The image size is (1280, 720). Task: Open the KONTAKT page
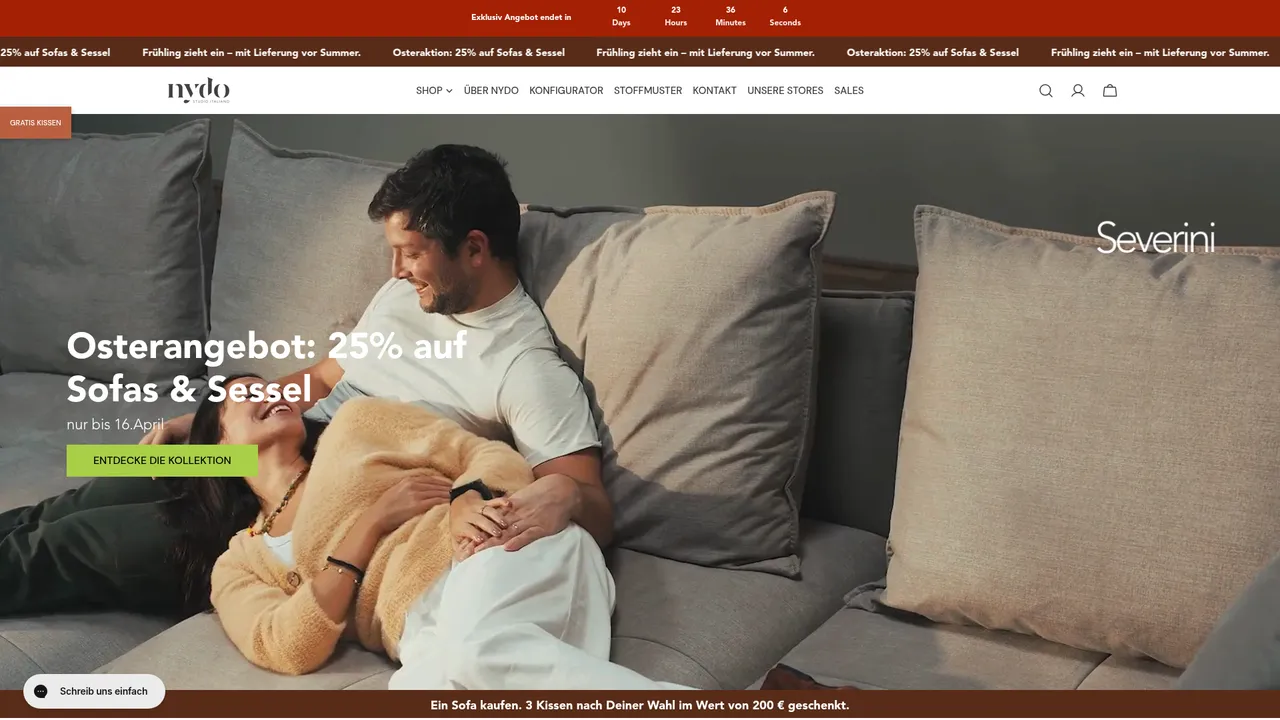point(714,91)
